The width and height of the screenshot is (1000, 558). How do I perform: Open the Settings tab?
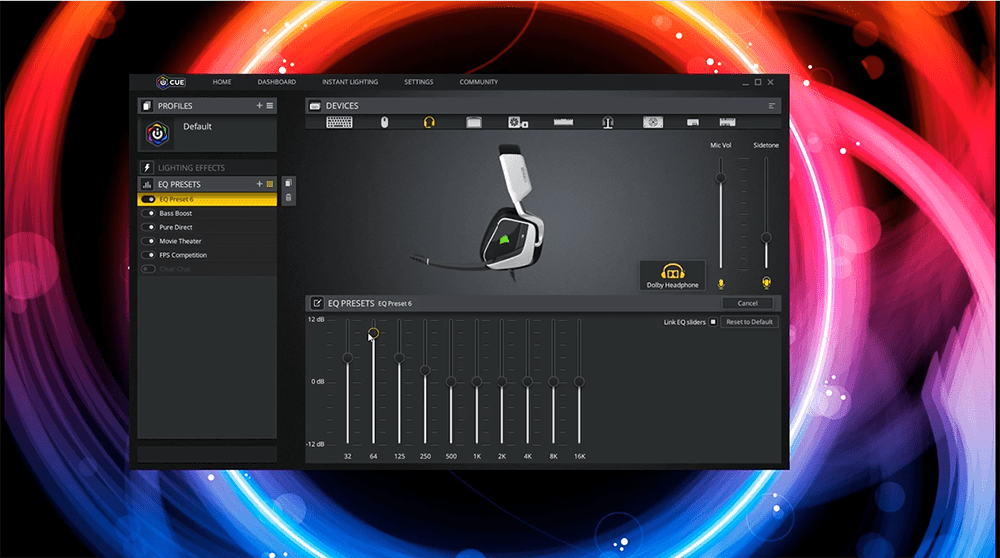point(418,82)
